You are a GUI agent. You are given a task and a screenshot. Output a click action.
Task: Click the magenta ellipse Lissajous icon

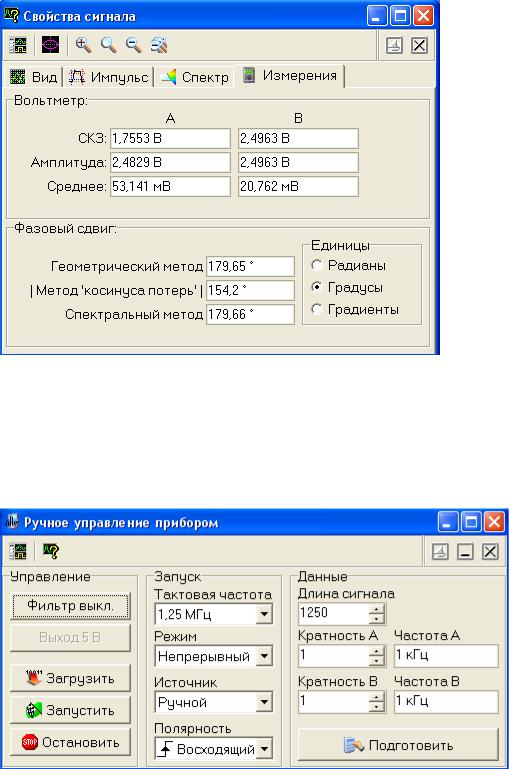click(x=50, y=45)
